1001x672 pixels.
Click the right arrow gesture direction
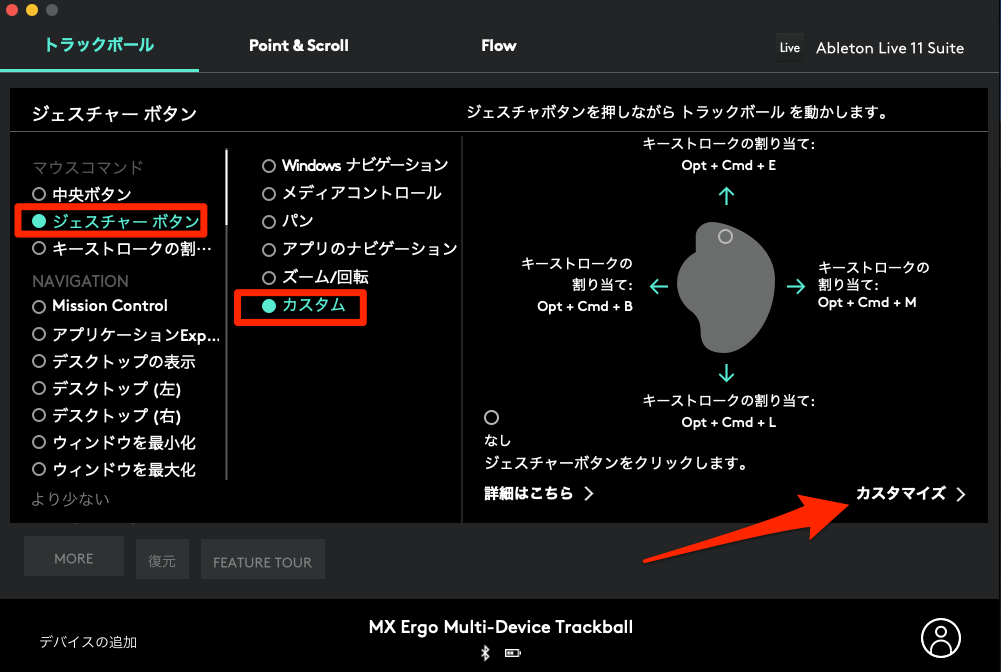[x=795, y=287]
